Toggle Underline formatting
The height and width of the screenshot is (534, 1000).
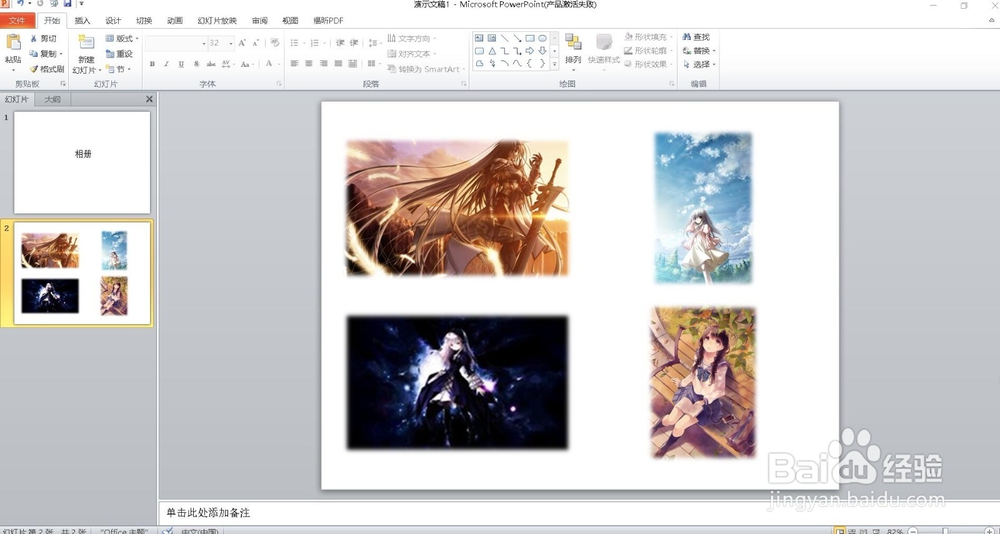coord(181,64)
